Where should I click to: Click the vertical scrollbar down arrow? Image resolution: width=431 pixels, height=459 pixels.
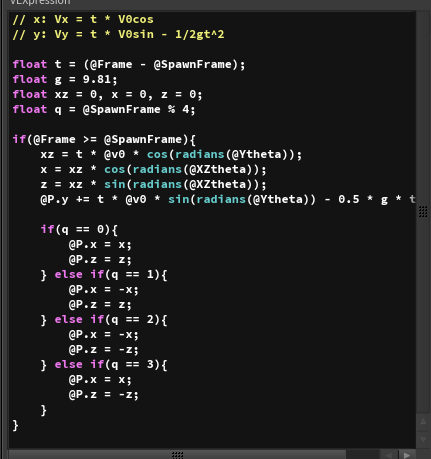coord(423,439)
